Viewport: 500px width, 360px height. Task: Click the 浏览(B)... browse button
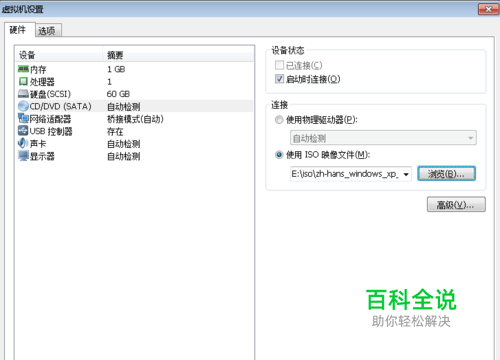(446, 174)
